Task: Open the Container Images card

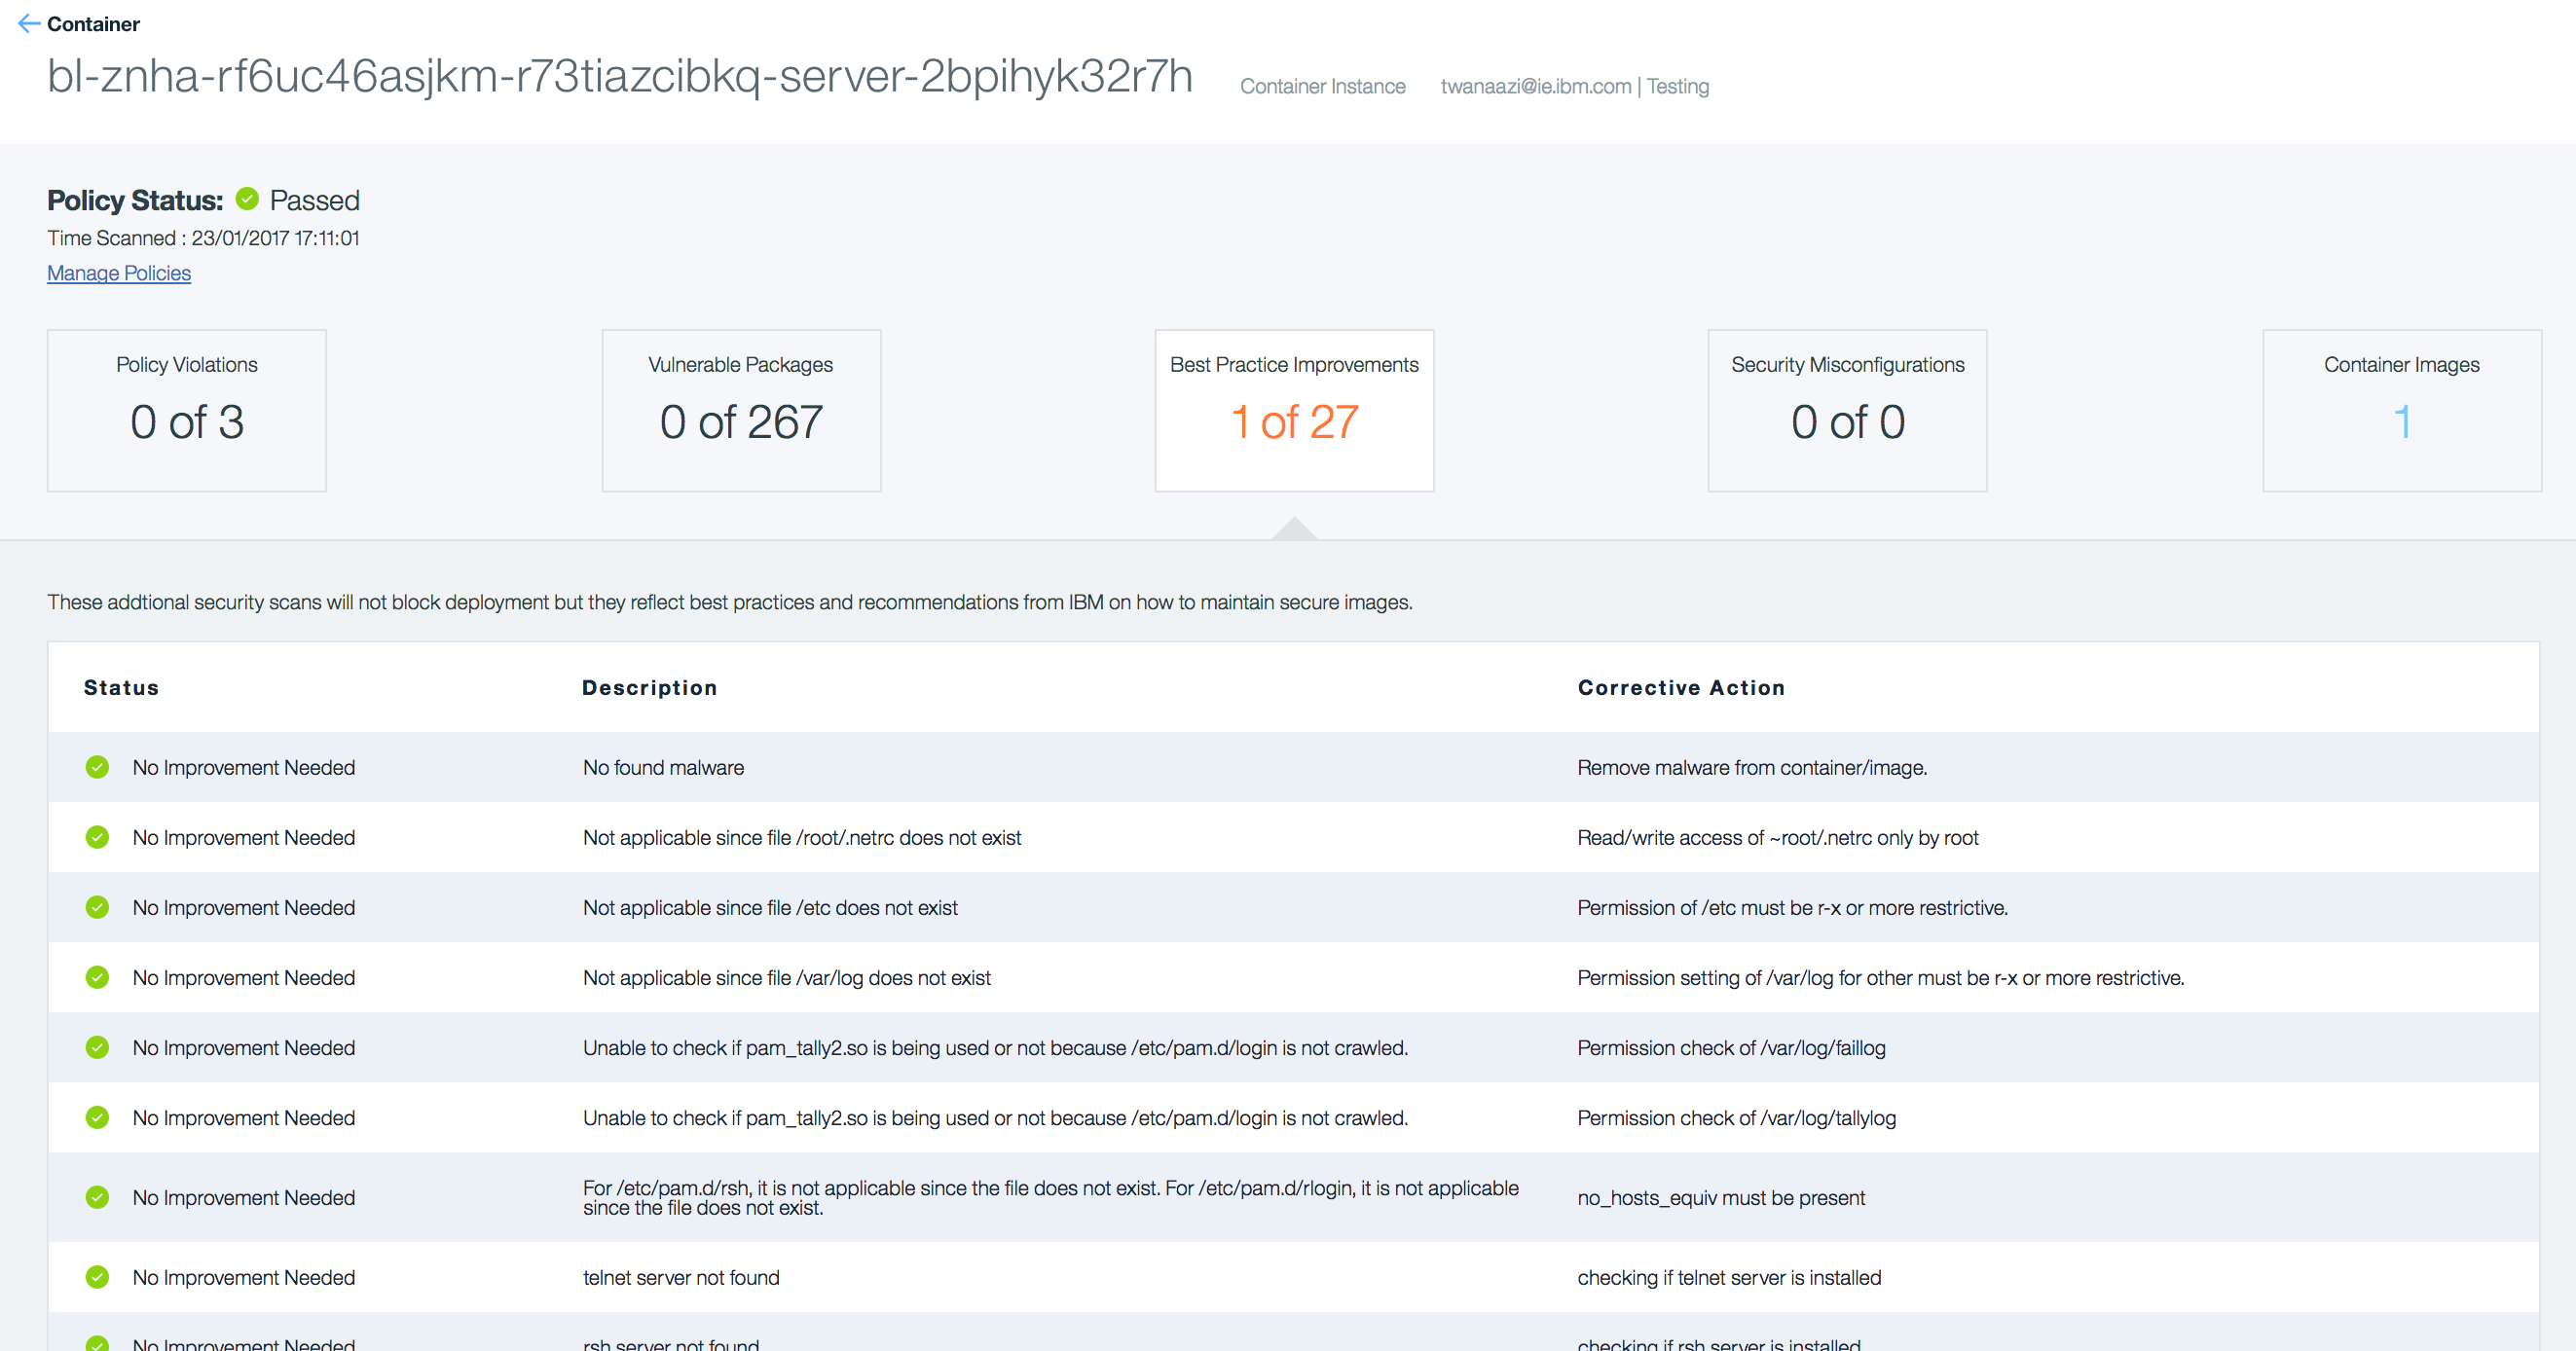Action: click(2401, 410)
